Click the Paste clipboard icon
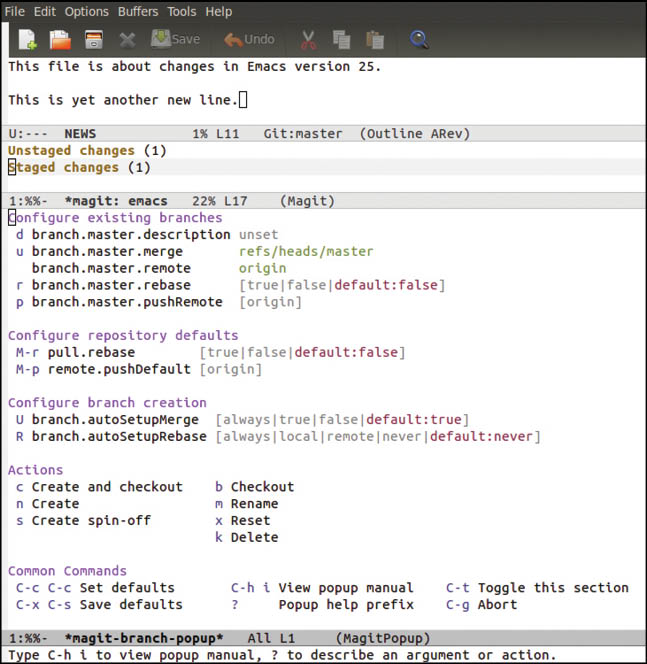This screenshot has height=664, width=647. point(375,40)
